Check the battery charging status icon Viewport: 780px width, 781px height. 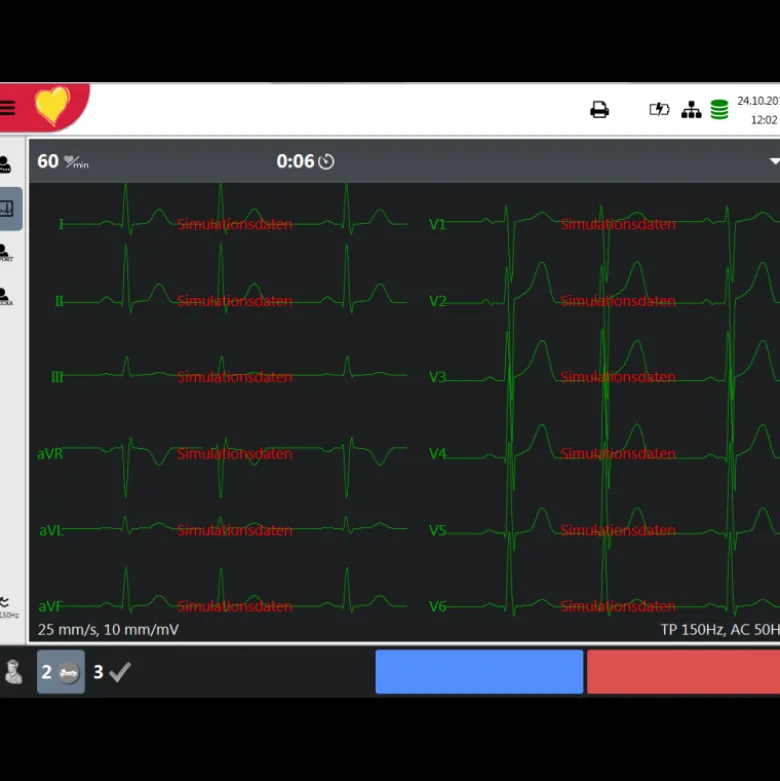click(659, 109)
